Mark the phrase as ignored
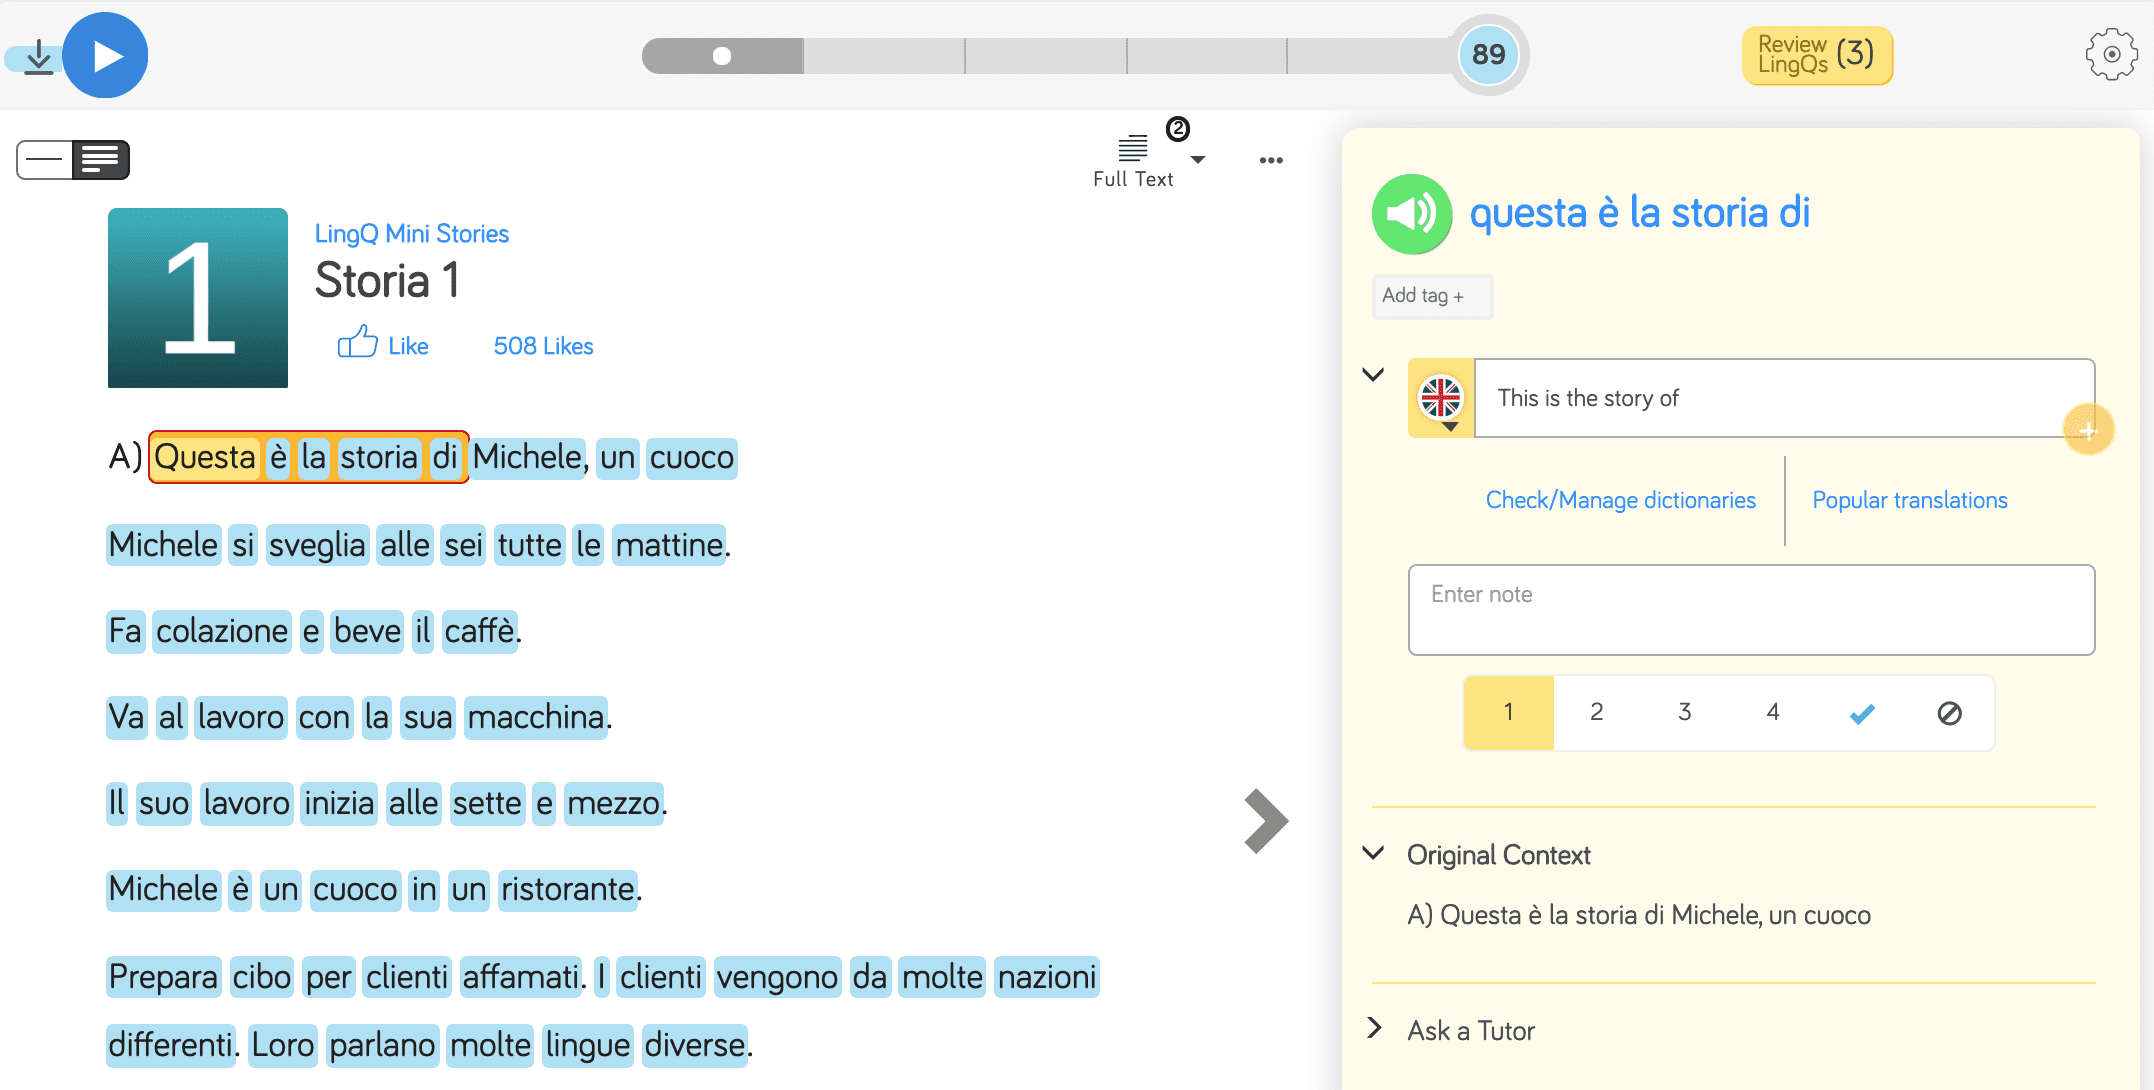Image resolution: width=2154 pixels, height=1090 pixels. click(1949, 713)
